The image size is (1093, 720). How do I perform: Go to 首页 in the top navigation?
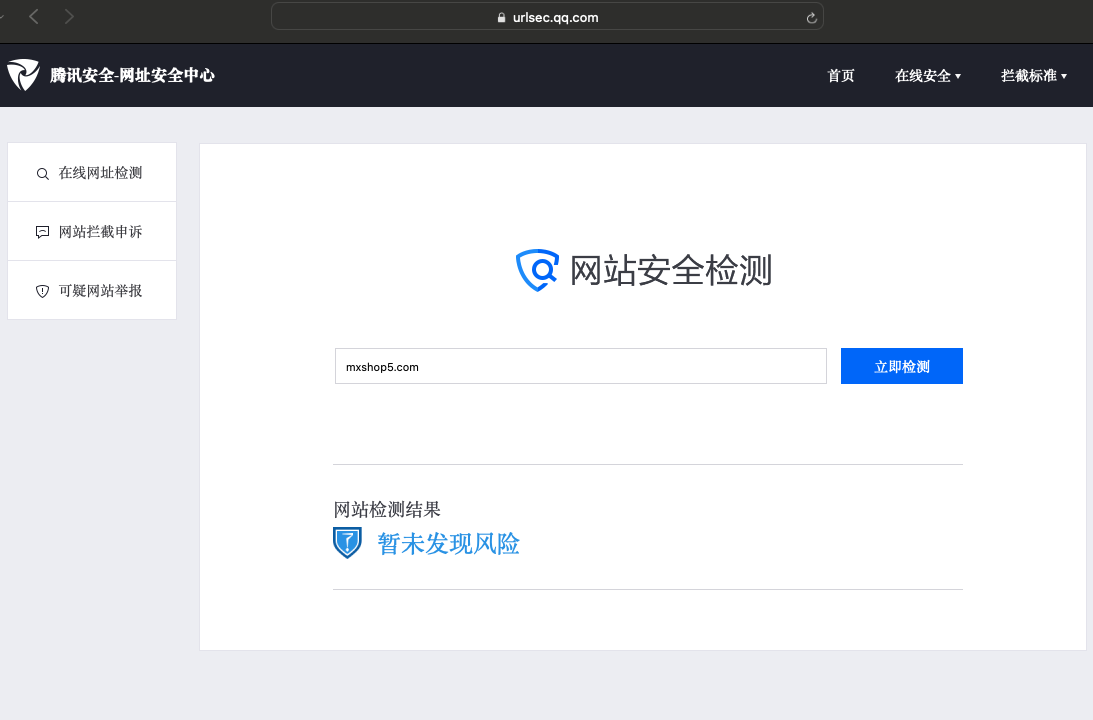tap(841, 75)
